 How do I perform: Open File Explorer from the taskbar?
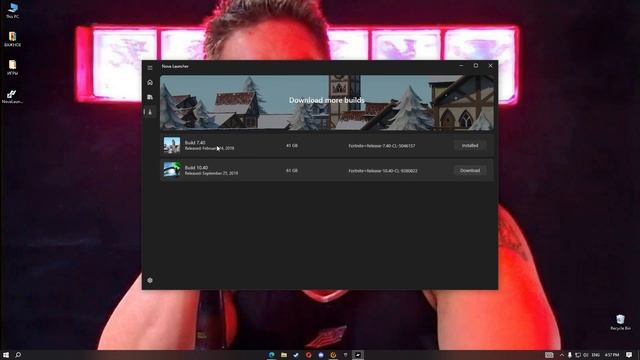[x=284, y=355]
